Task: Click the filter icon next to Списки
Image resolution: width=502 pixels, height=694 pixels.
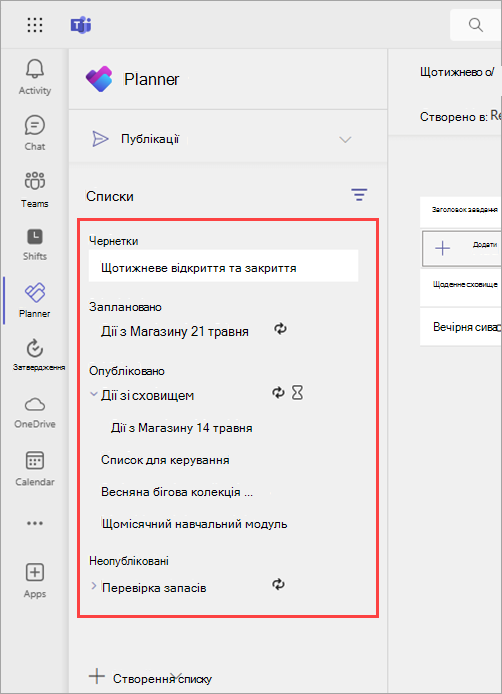Action: 359,195
